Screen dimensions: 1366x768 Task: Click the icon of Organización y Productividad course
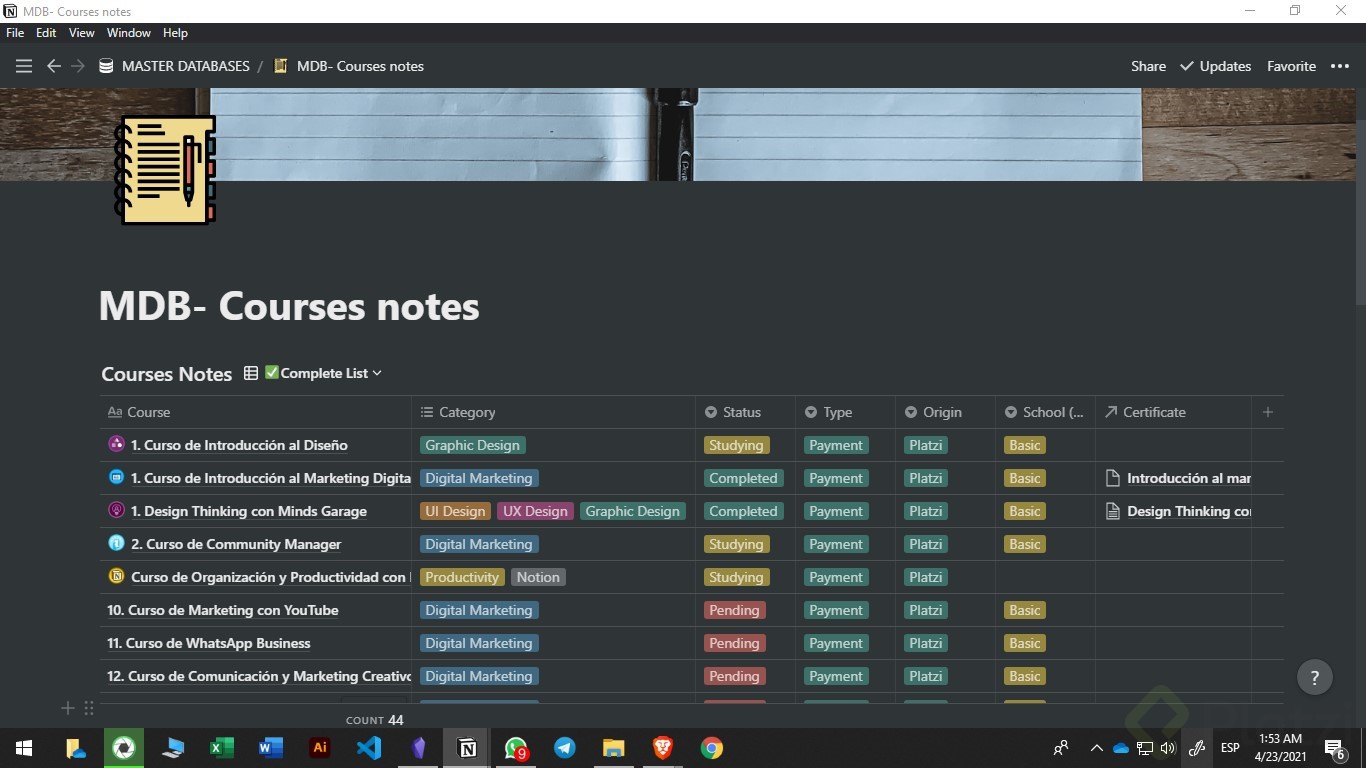coord(116,576)
